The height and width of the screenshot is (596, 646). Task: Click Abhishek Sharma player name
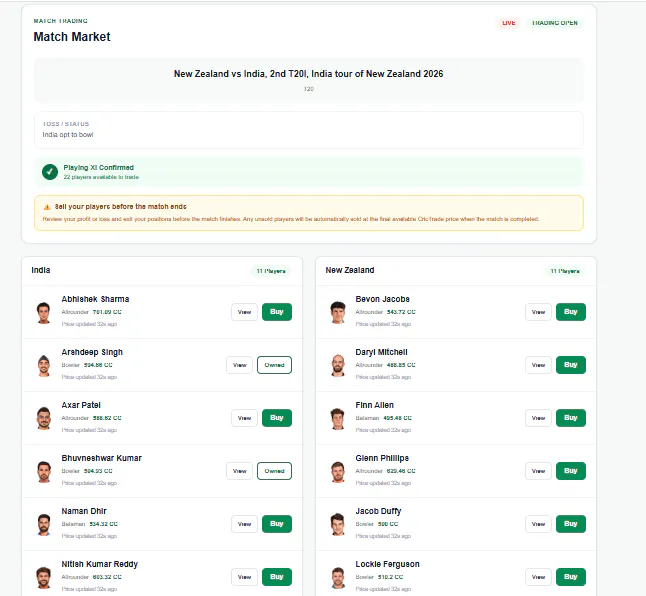[95, 299]
